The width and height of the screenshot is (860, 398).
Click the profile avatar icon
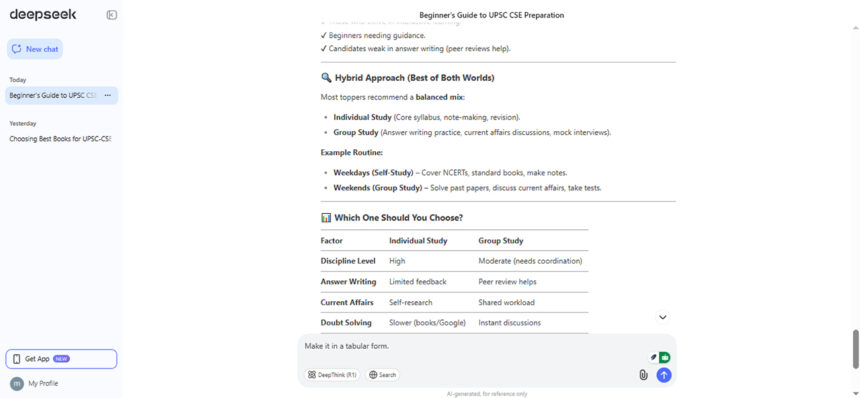(17, 384)
